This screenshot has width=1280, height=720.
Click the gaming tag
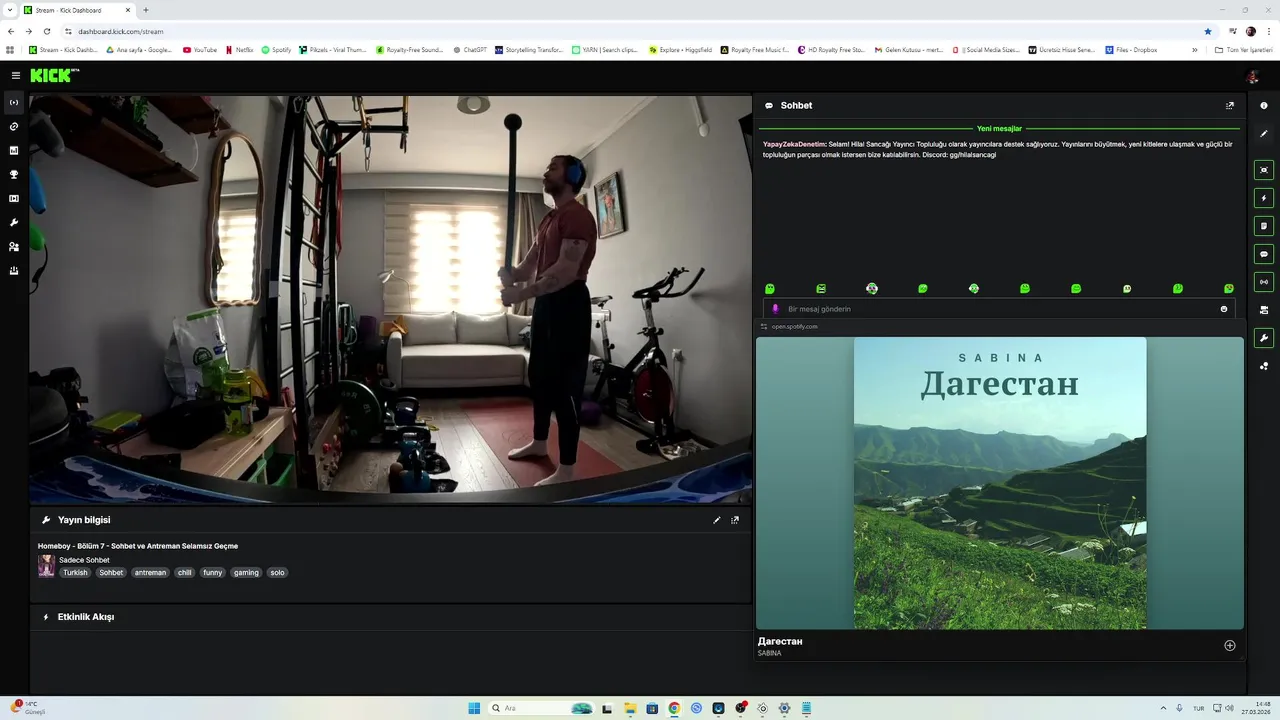tap(246, 573)
